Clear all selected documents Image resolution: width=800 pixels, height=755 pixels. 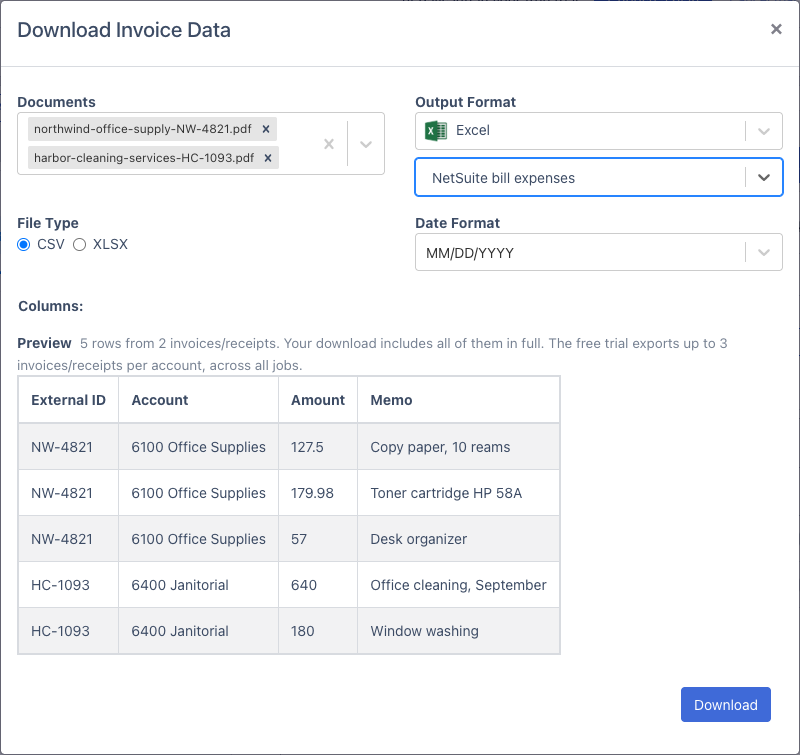click(329, 144)
